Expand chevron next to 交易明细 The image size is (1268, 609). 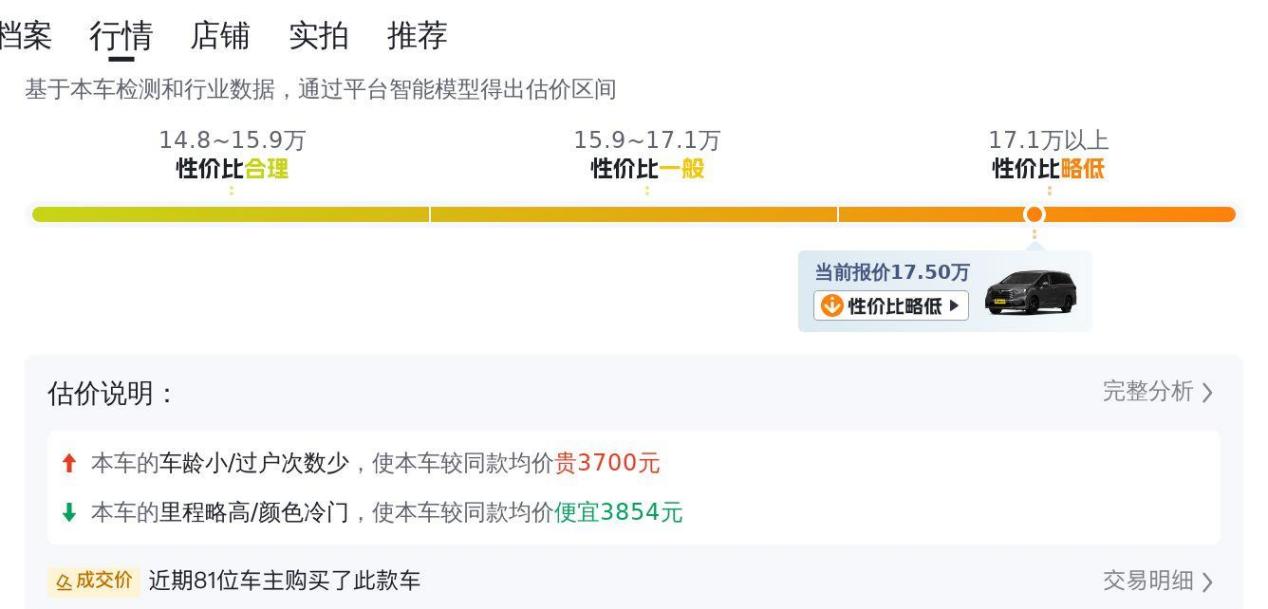point(1207,581)
